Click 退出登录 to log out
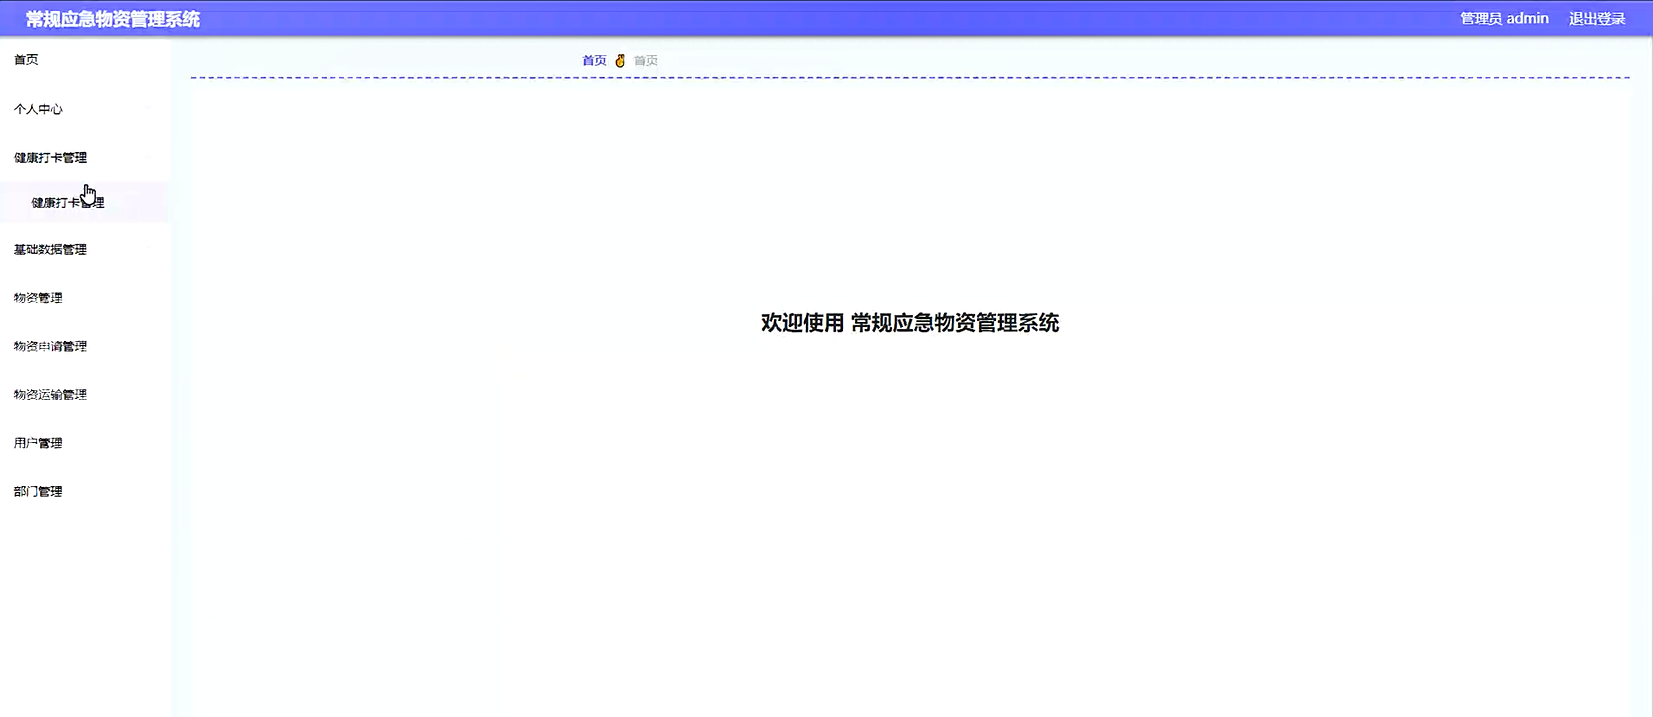Image resolution: width=1653 pixels, height=717 pixels. [1597, 19]
